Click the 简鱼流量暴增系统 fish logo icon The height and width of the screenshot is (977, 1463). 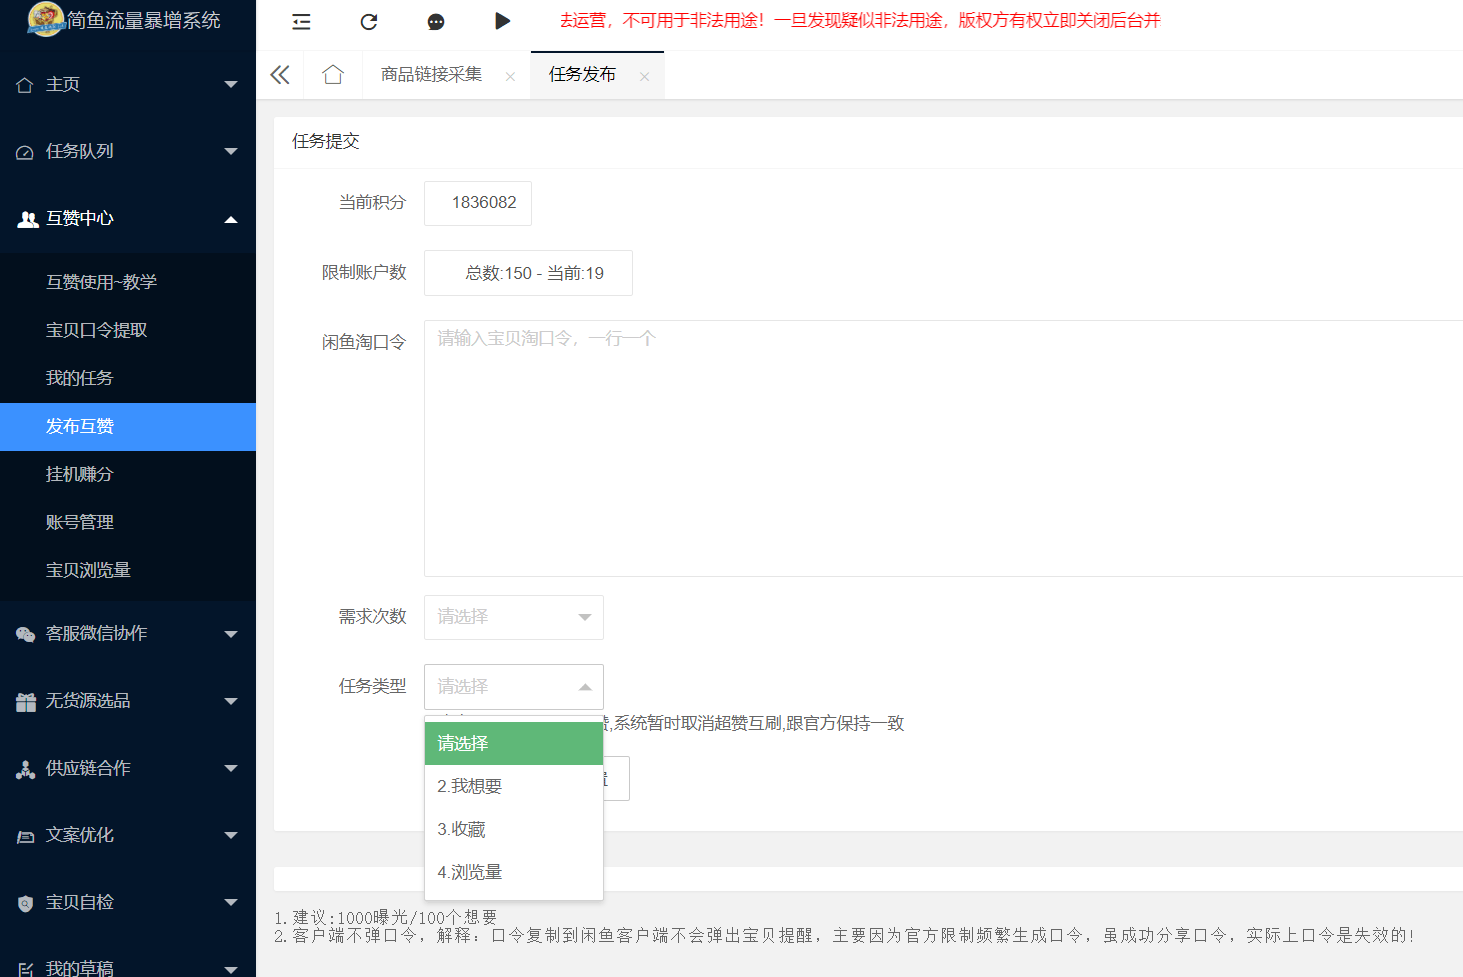point(45,19)
